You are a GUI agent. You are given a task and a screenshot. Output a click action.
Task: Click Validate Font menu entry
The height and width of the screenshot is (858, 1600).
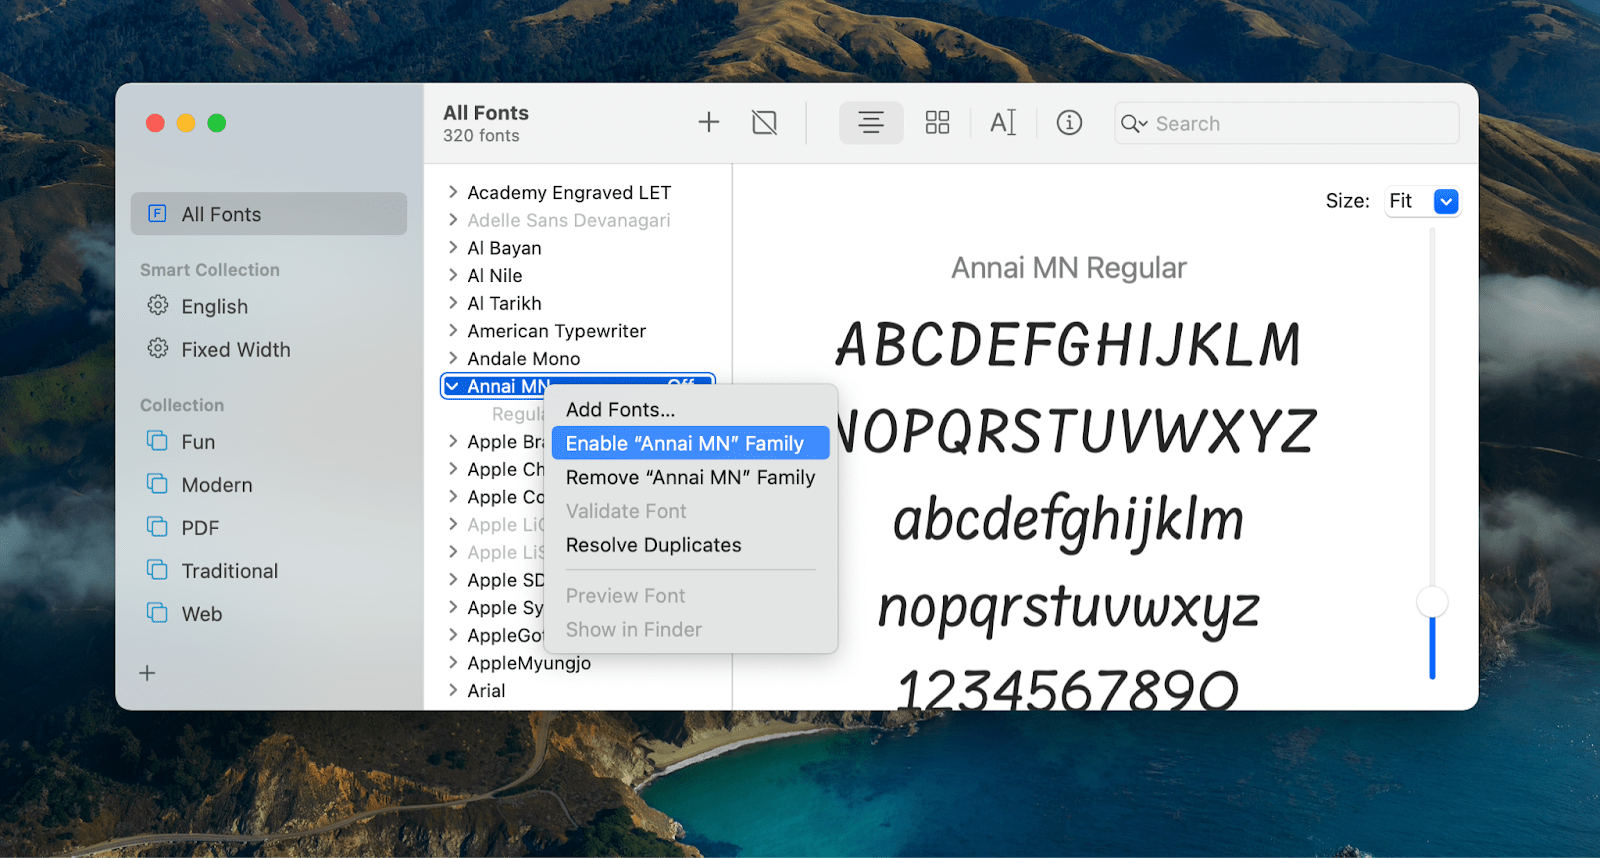pyautogui.click(x=690, y=511)
